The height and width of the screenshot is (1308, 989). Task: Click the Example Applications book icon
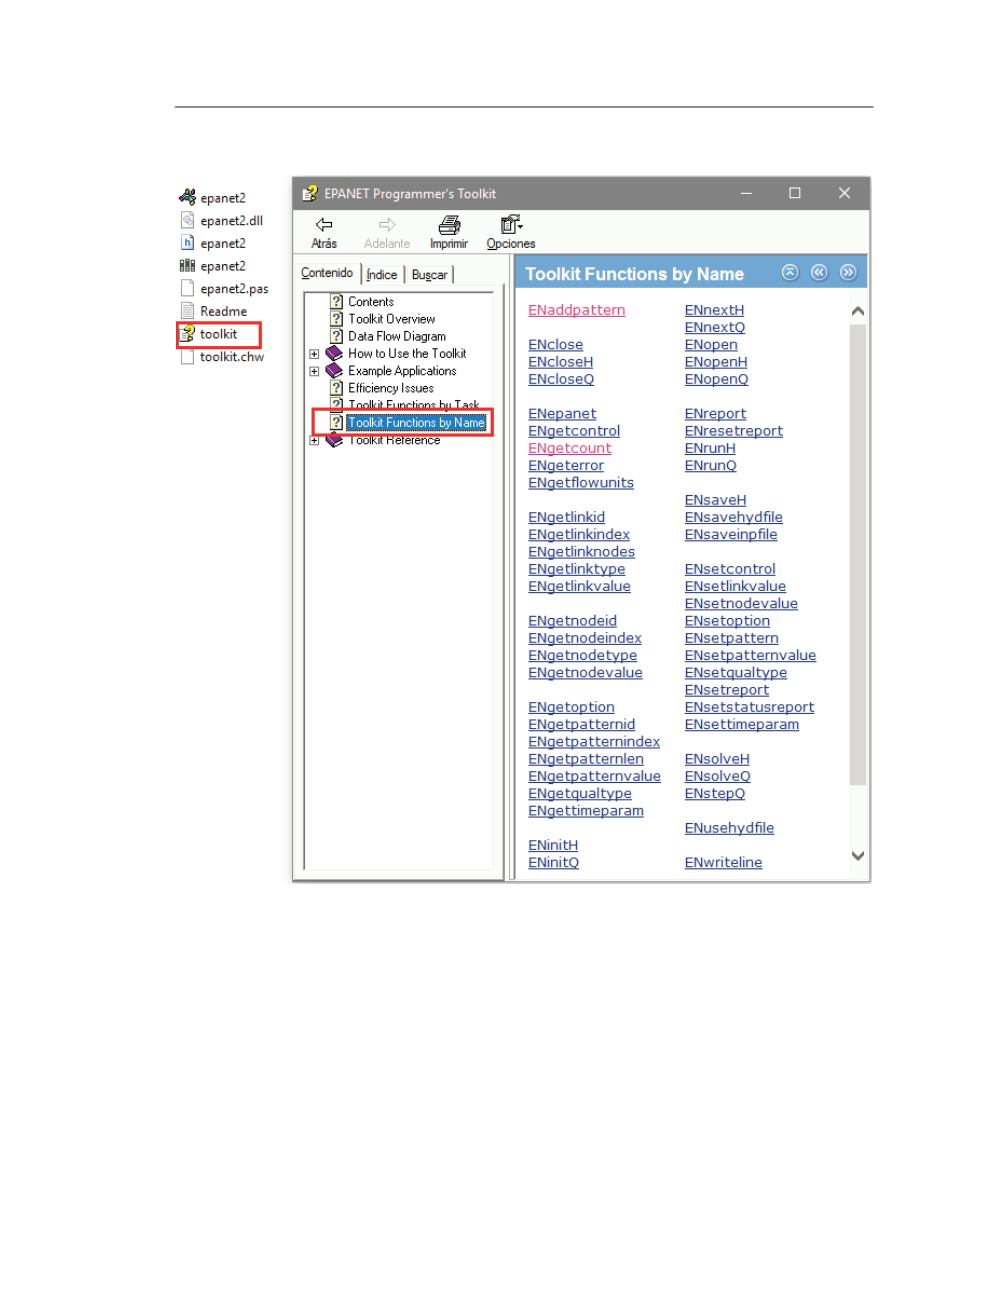(335, 371)
